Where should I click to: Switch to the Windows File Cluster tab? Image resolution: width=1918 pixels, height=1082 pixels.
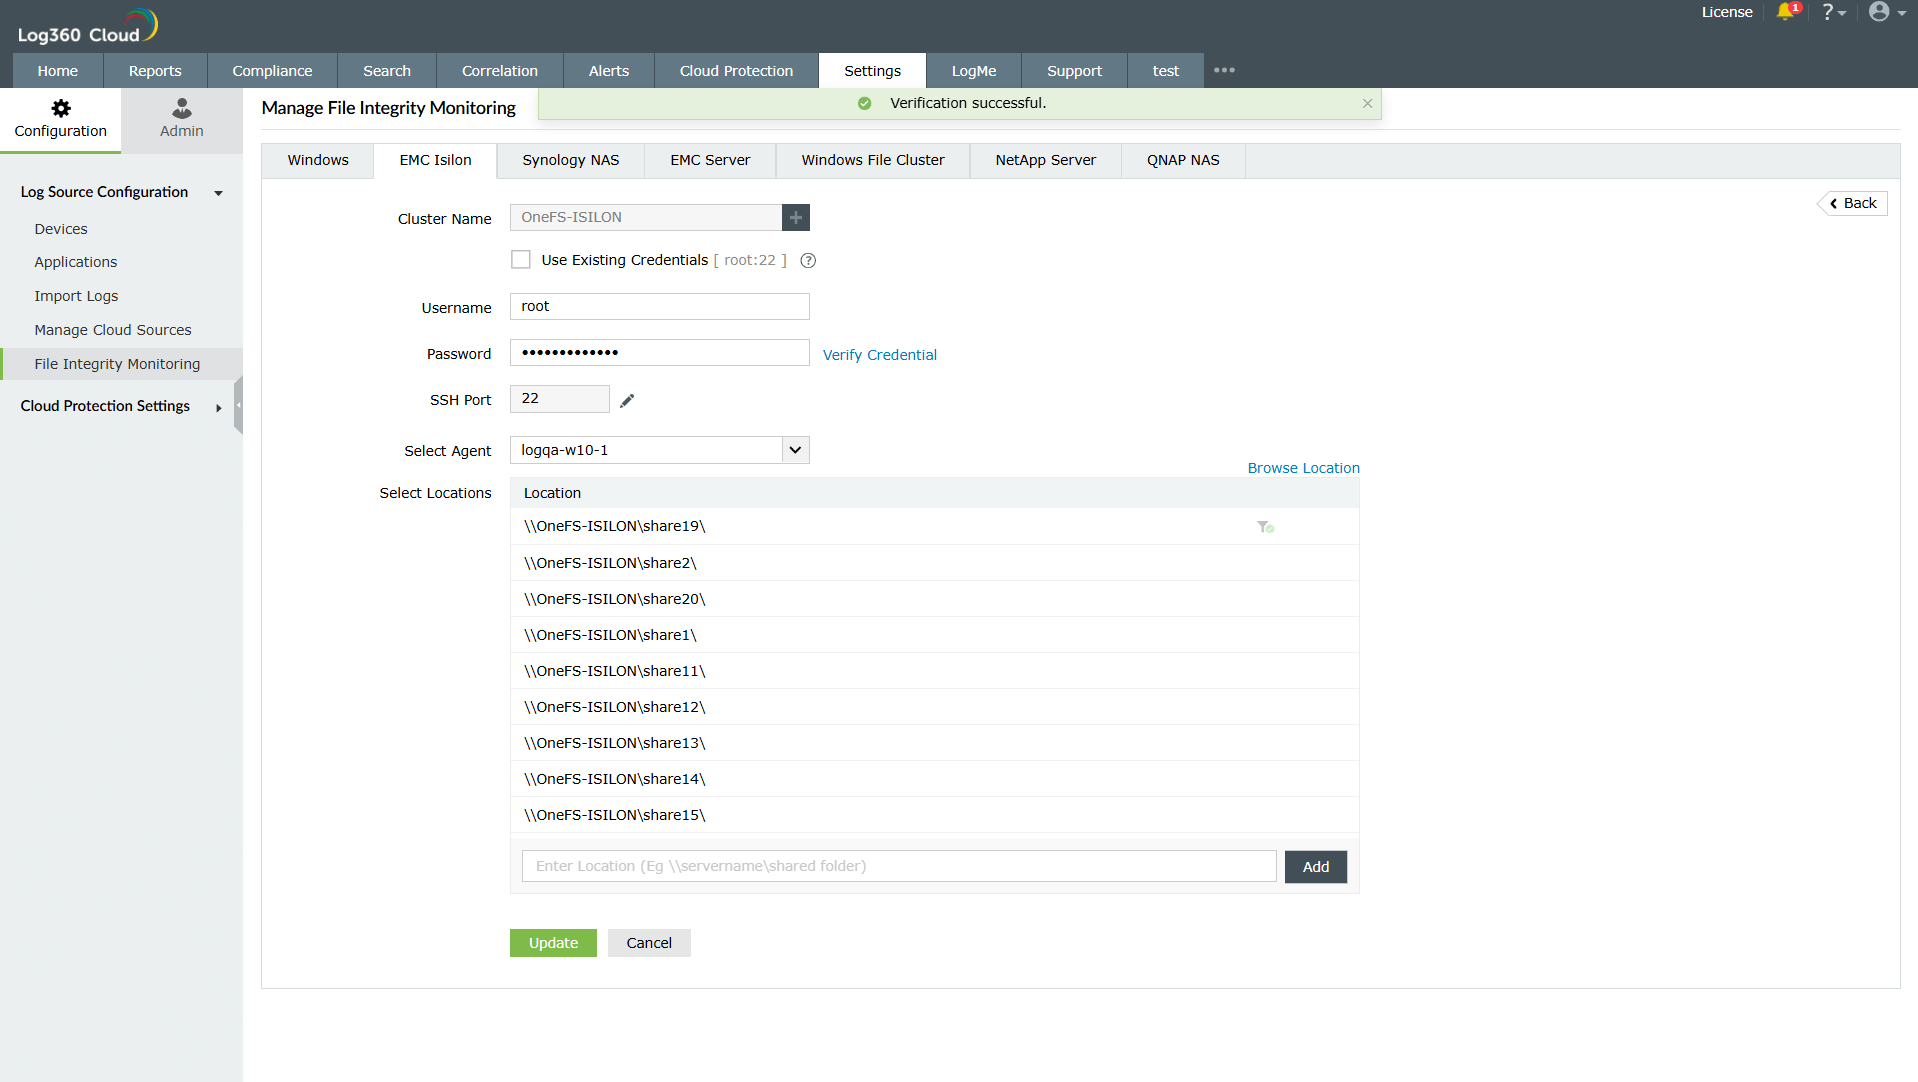(x=872, y=160)
